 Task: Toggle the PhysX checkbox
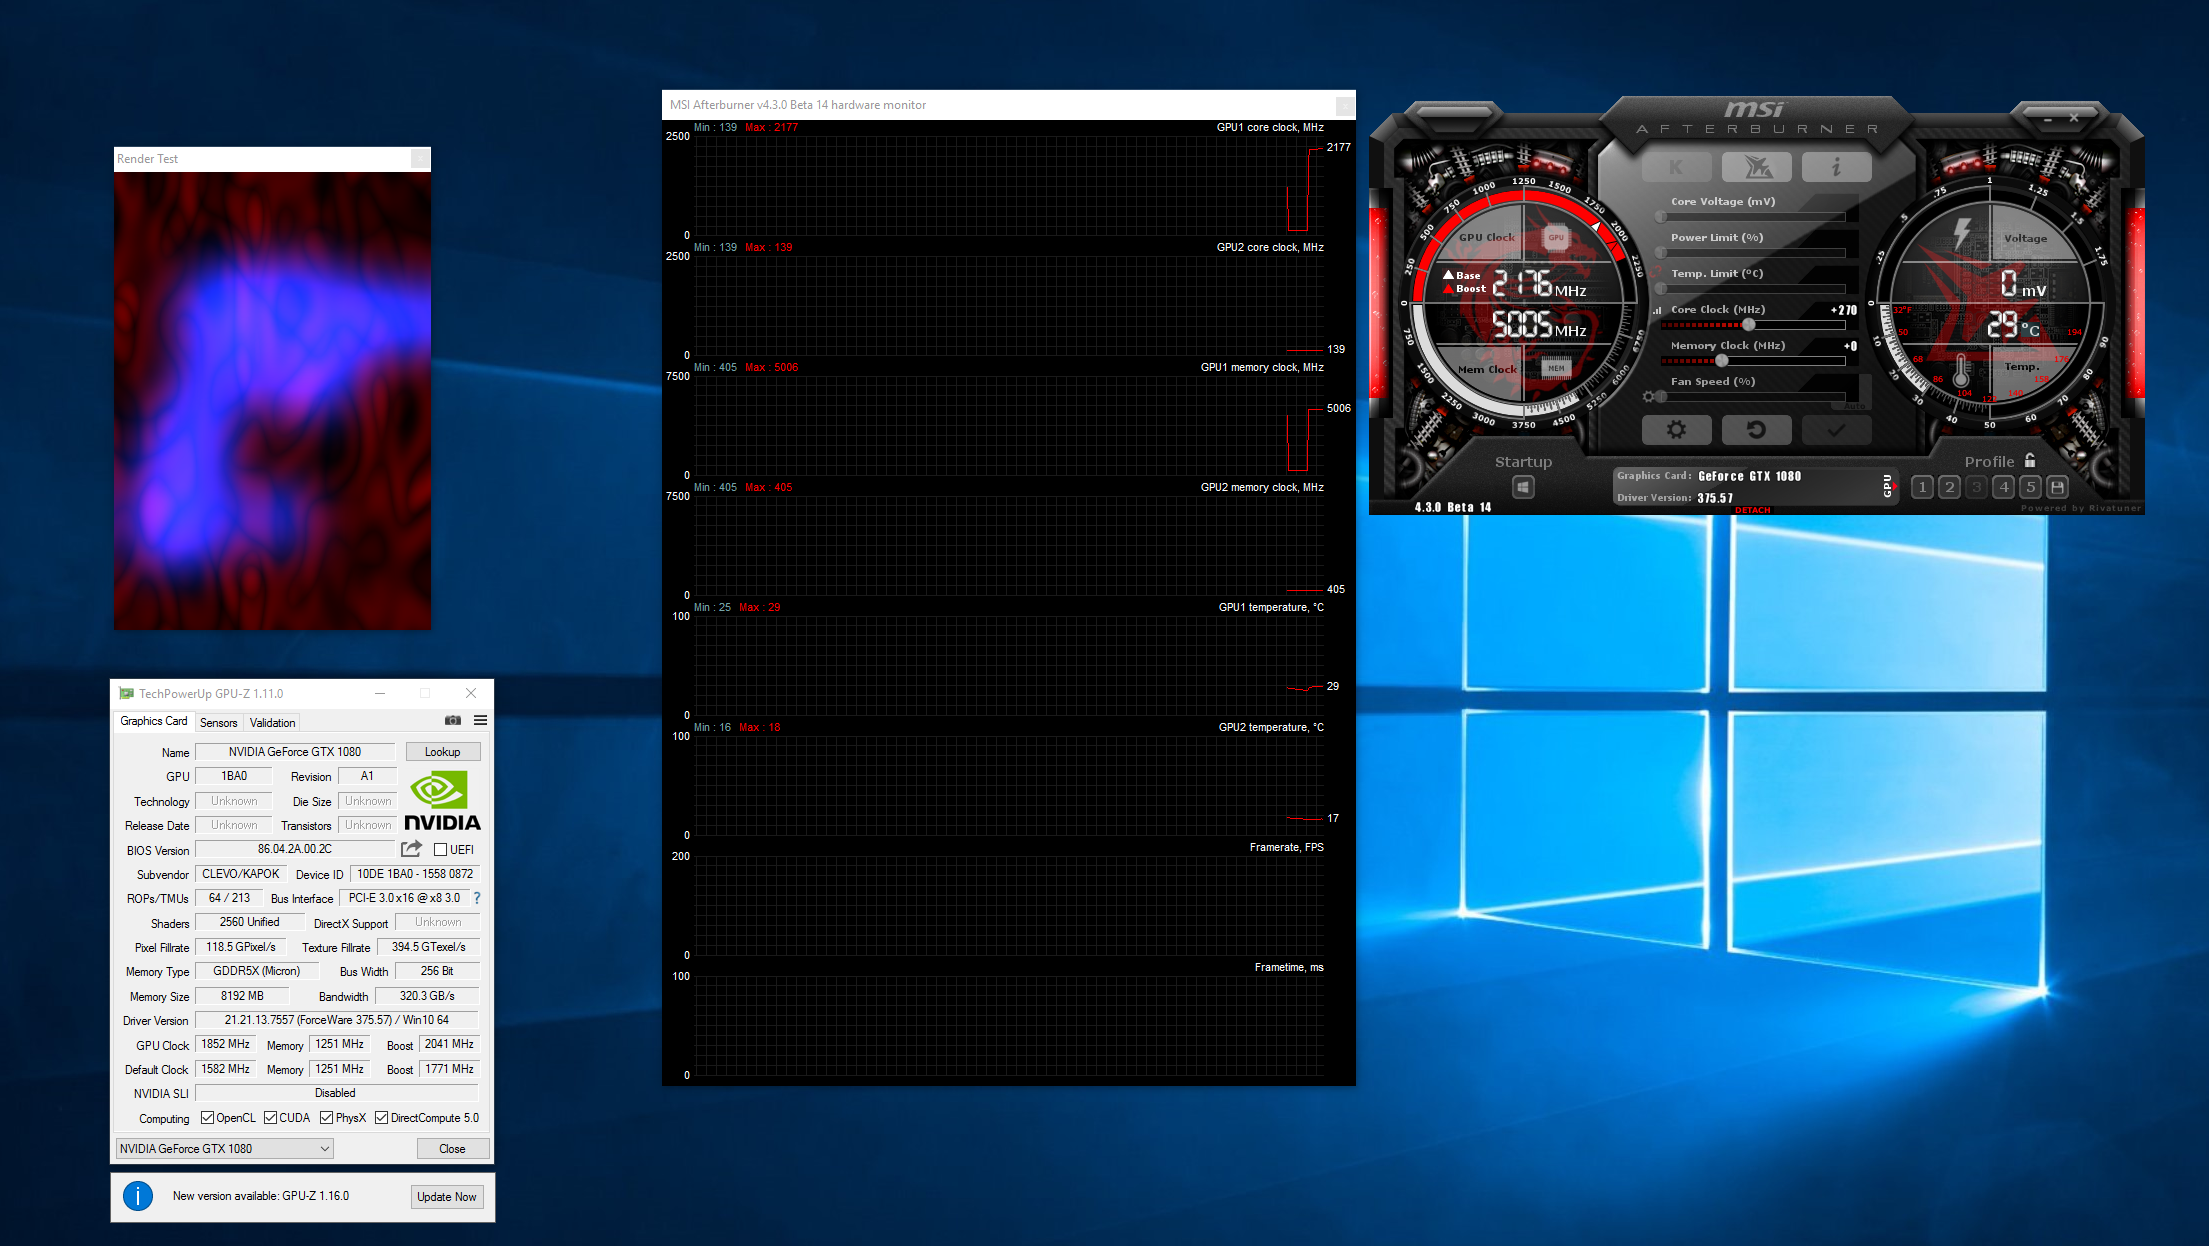tap(326, 1118)
